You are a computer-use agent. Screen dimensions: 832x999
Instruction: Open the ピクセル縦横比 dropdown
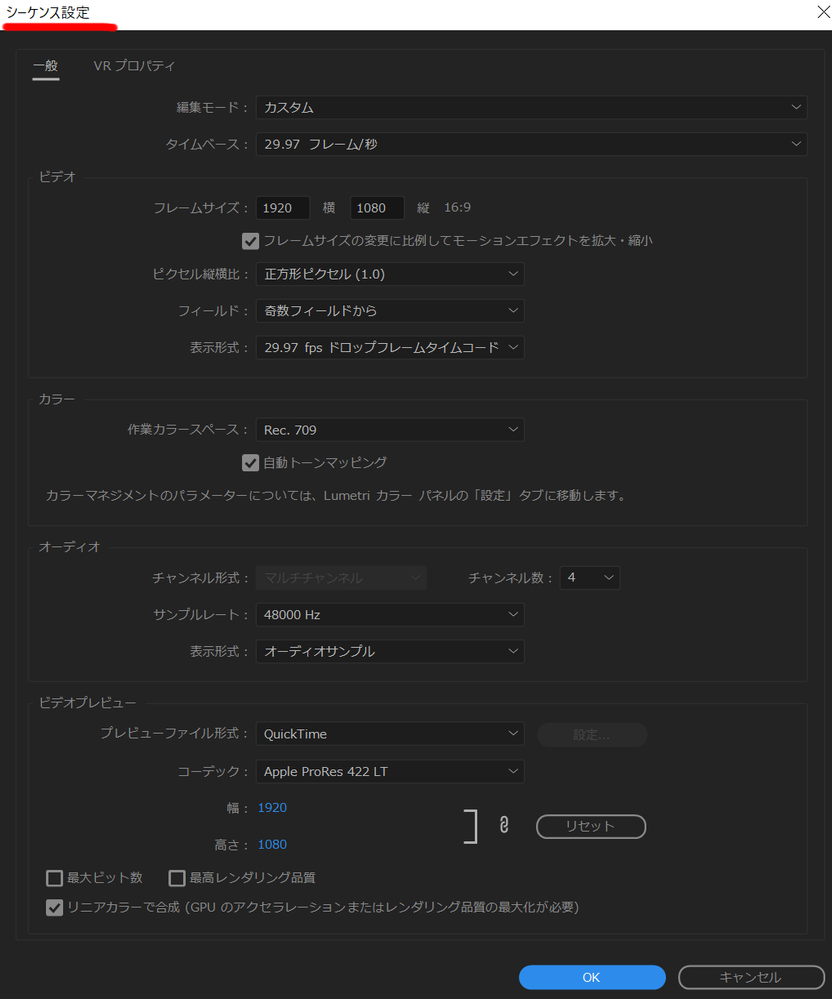tap(390, 274)
